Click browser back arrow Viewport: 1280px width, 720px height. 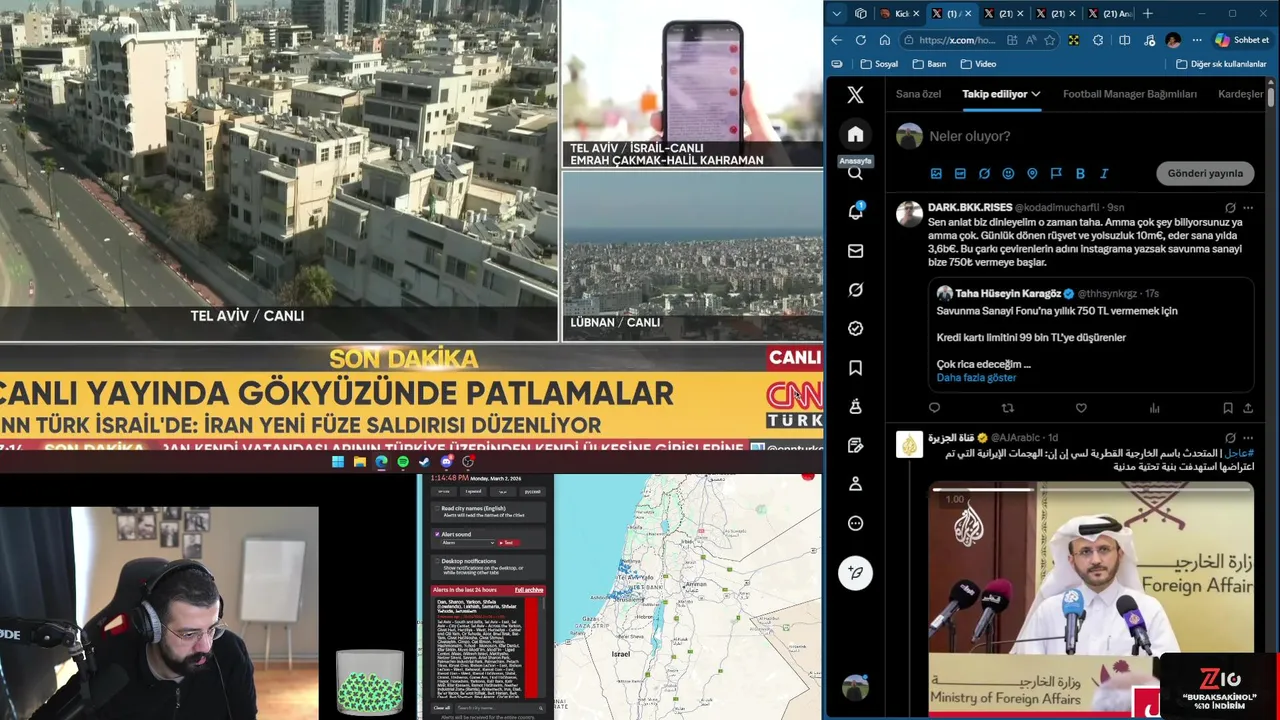point(836,40)
